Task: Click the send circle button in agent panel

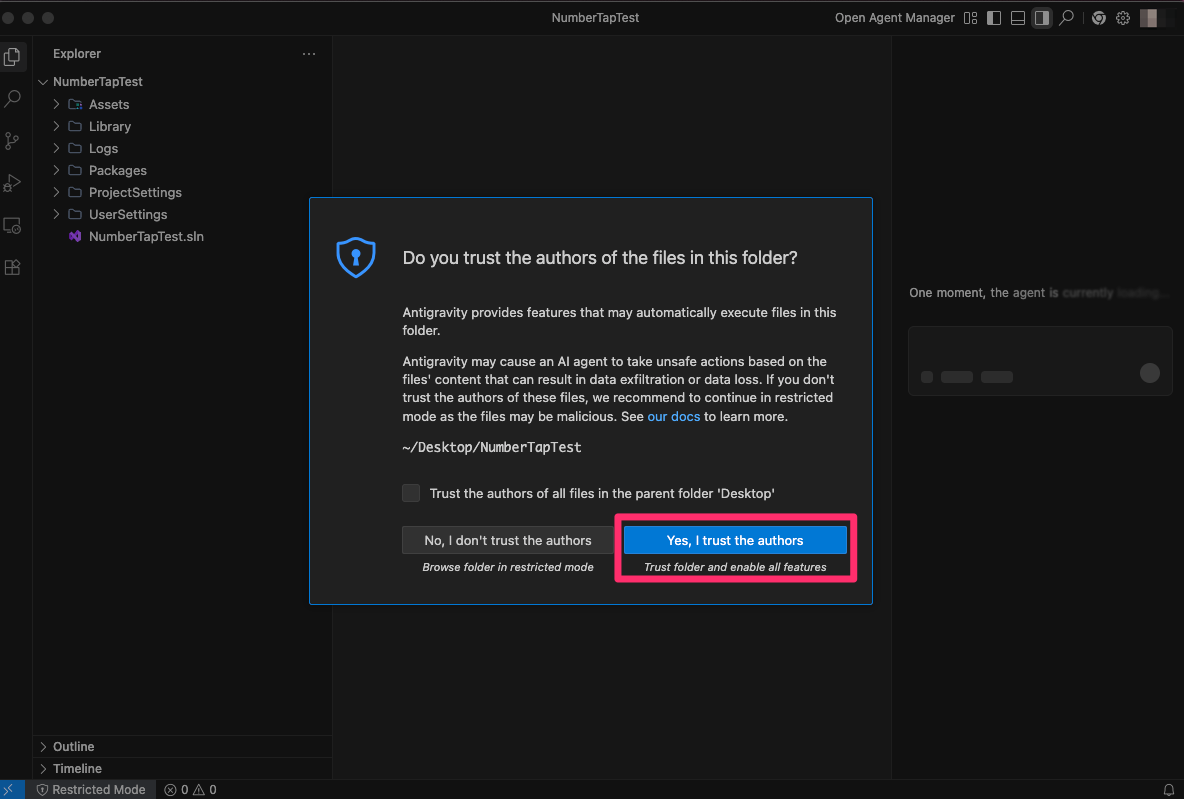Action: tap(1149, 373)
